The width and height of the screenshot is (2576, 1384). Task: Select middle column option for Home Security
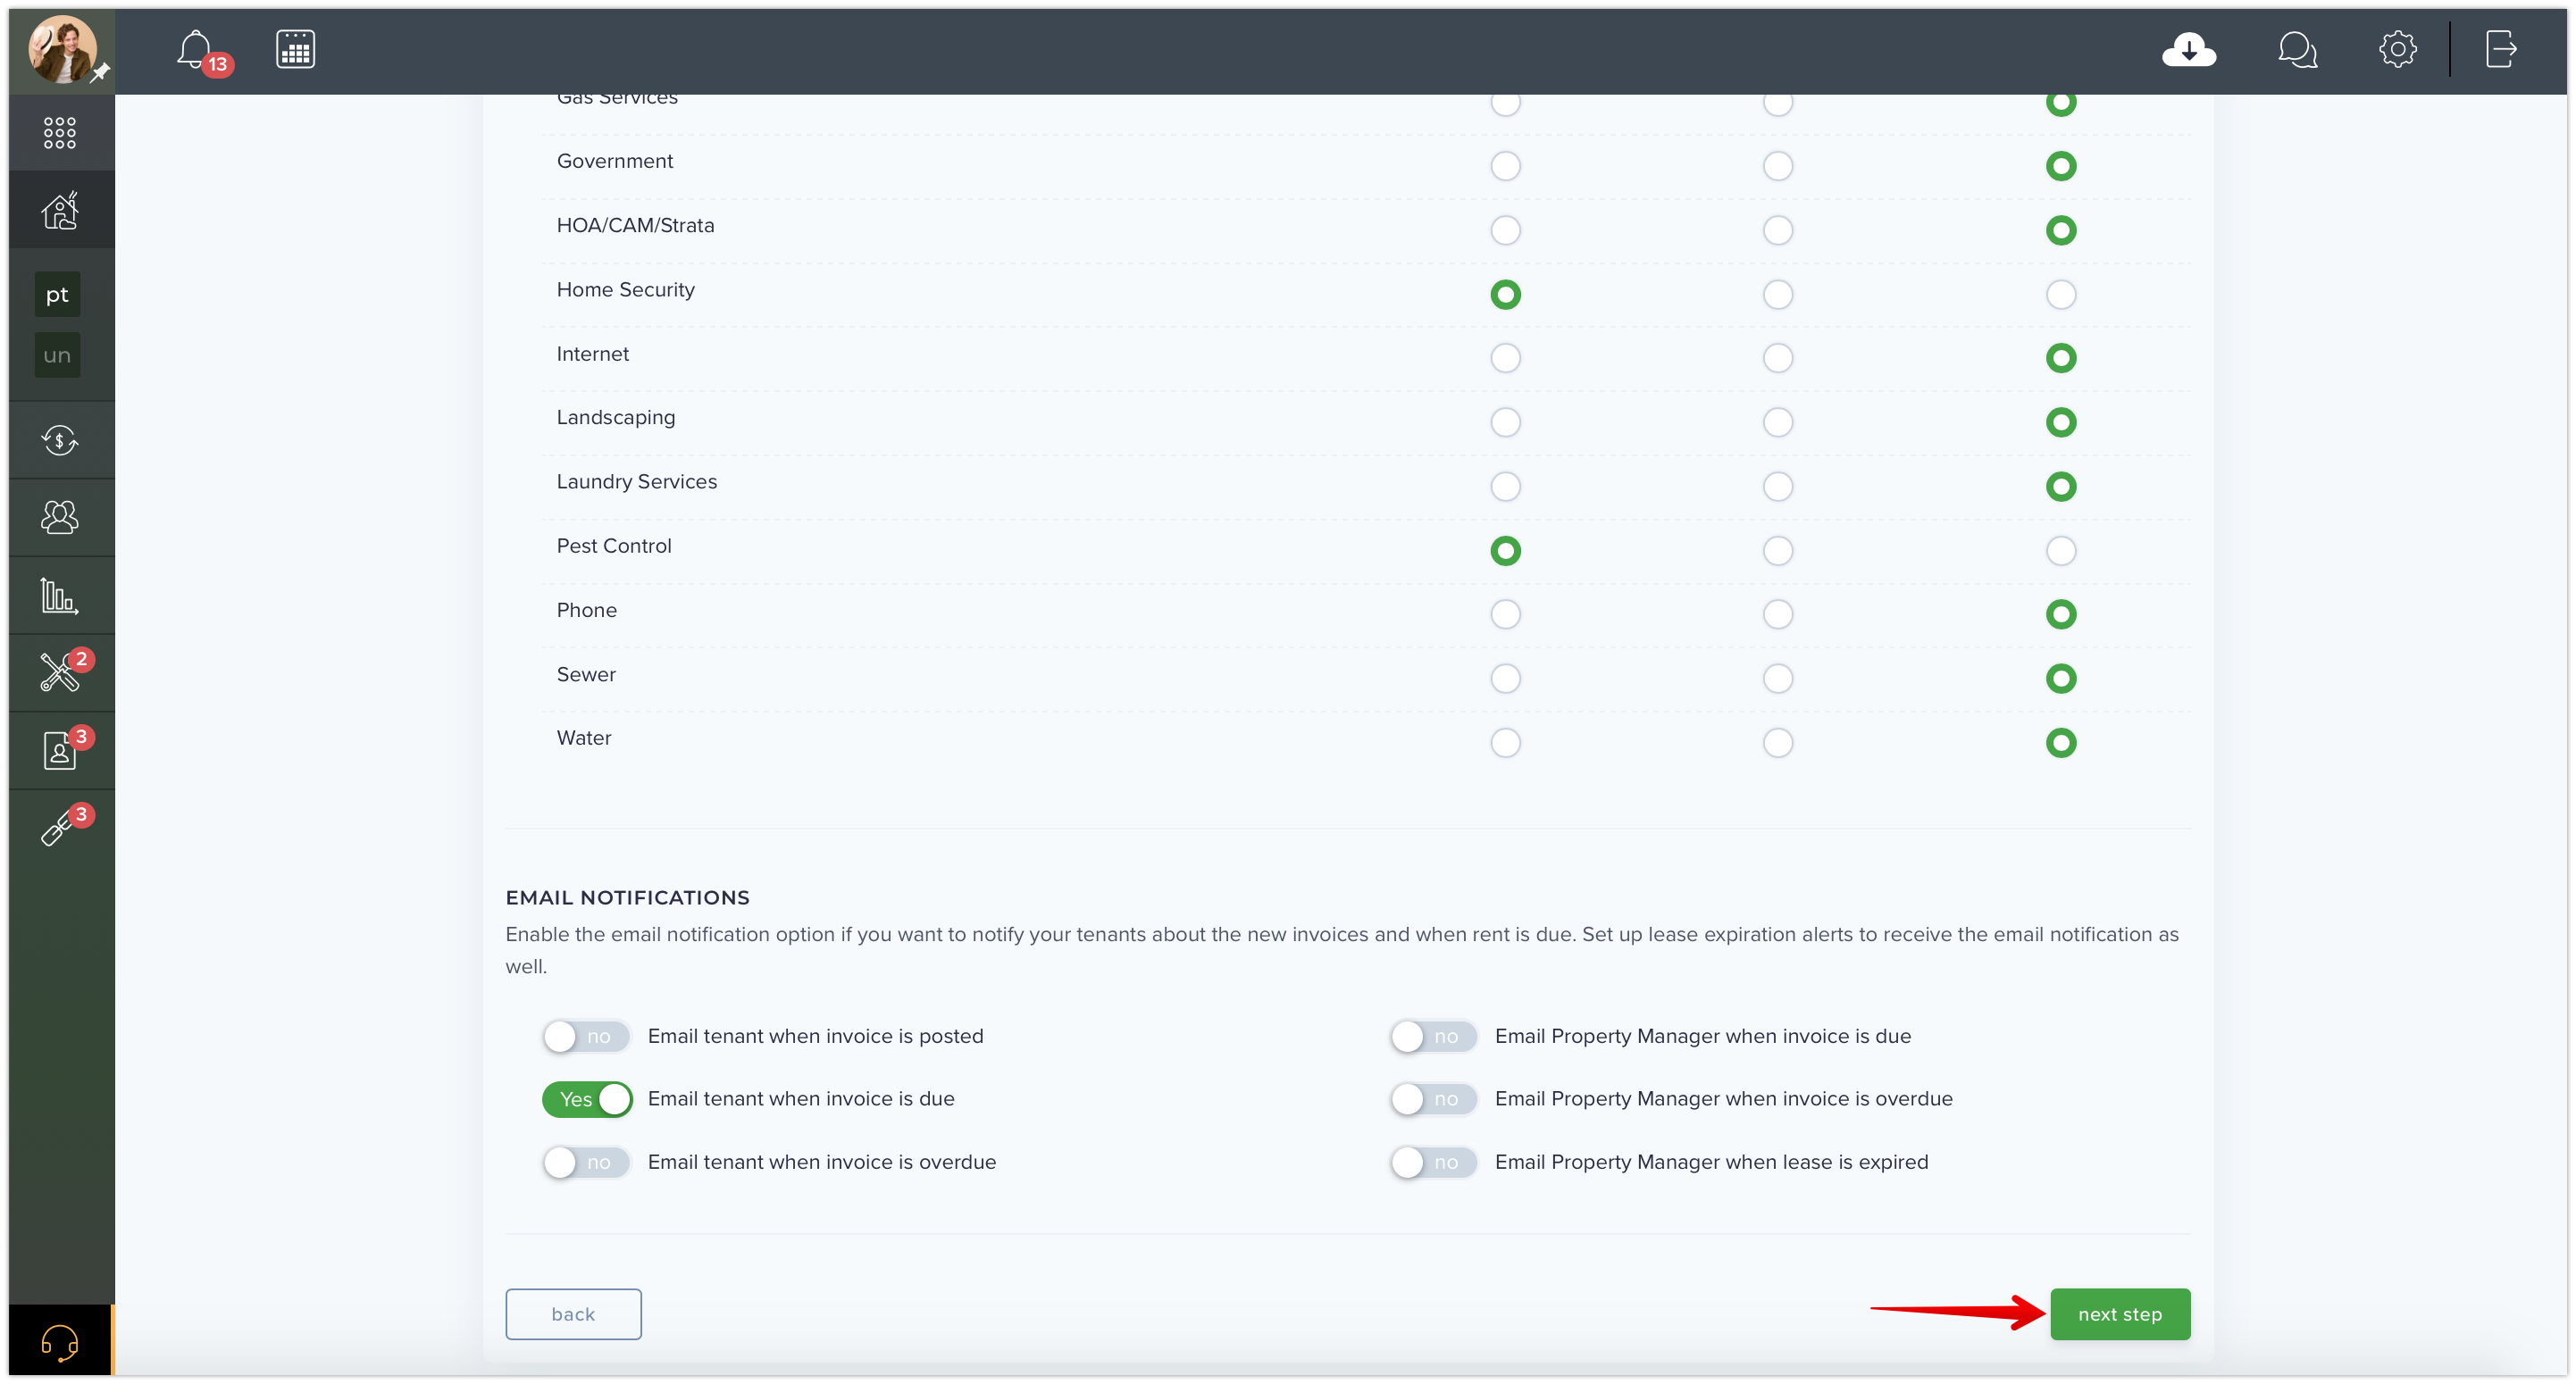(1777, 294)
